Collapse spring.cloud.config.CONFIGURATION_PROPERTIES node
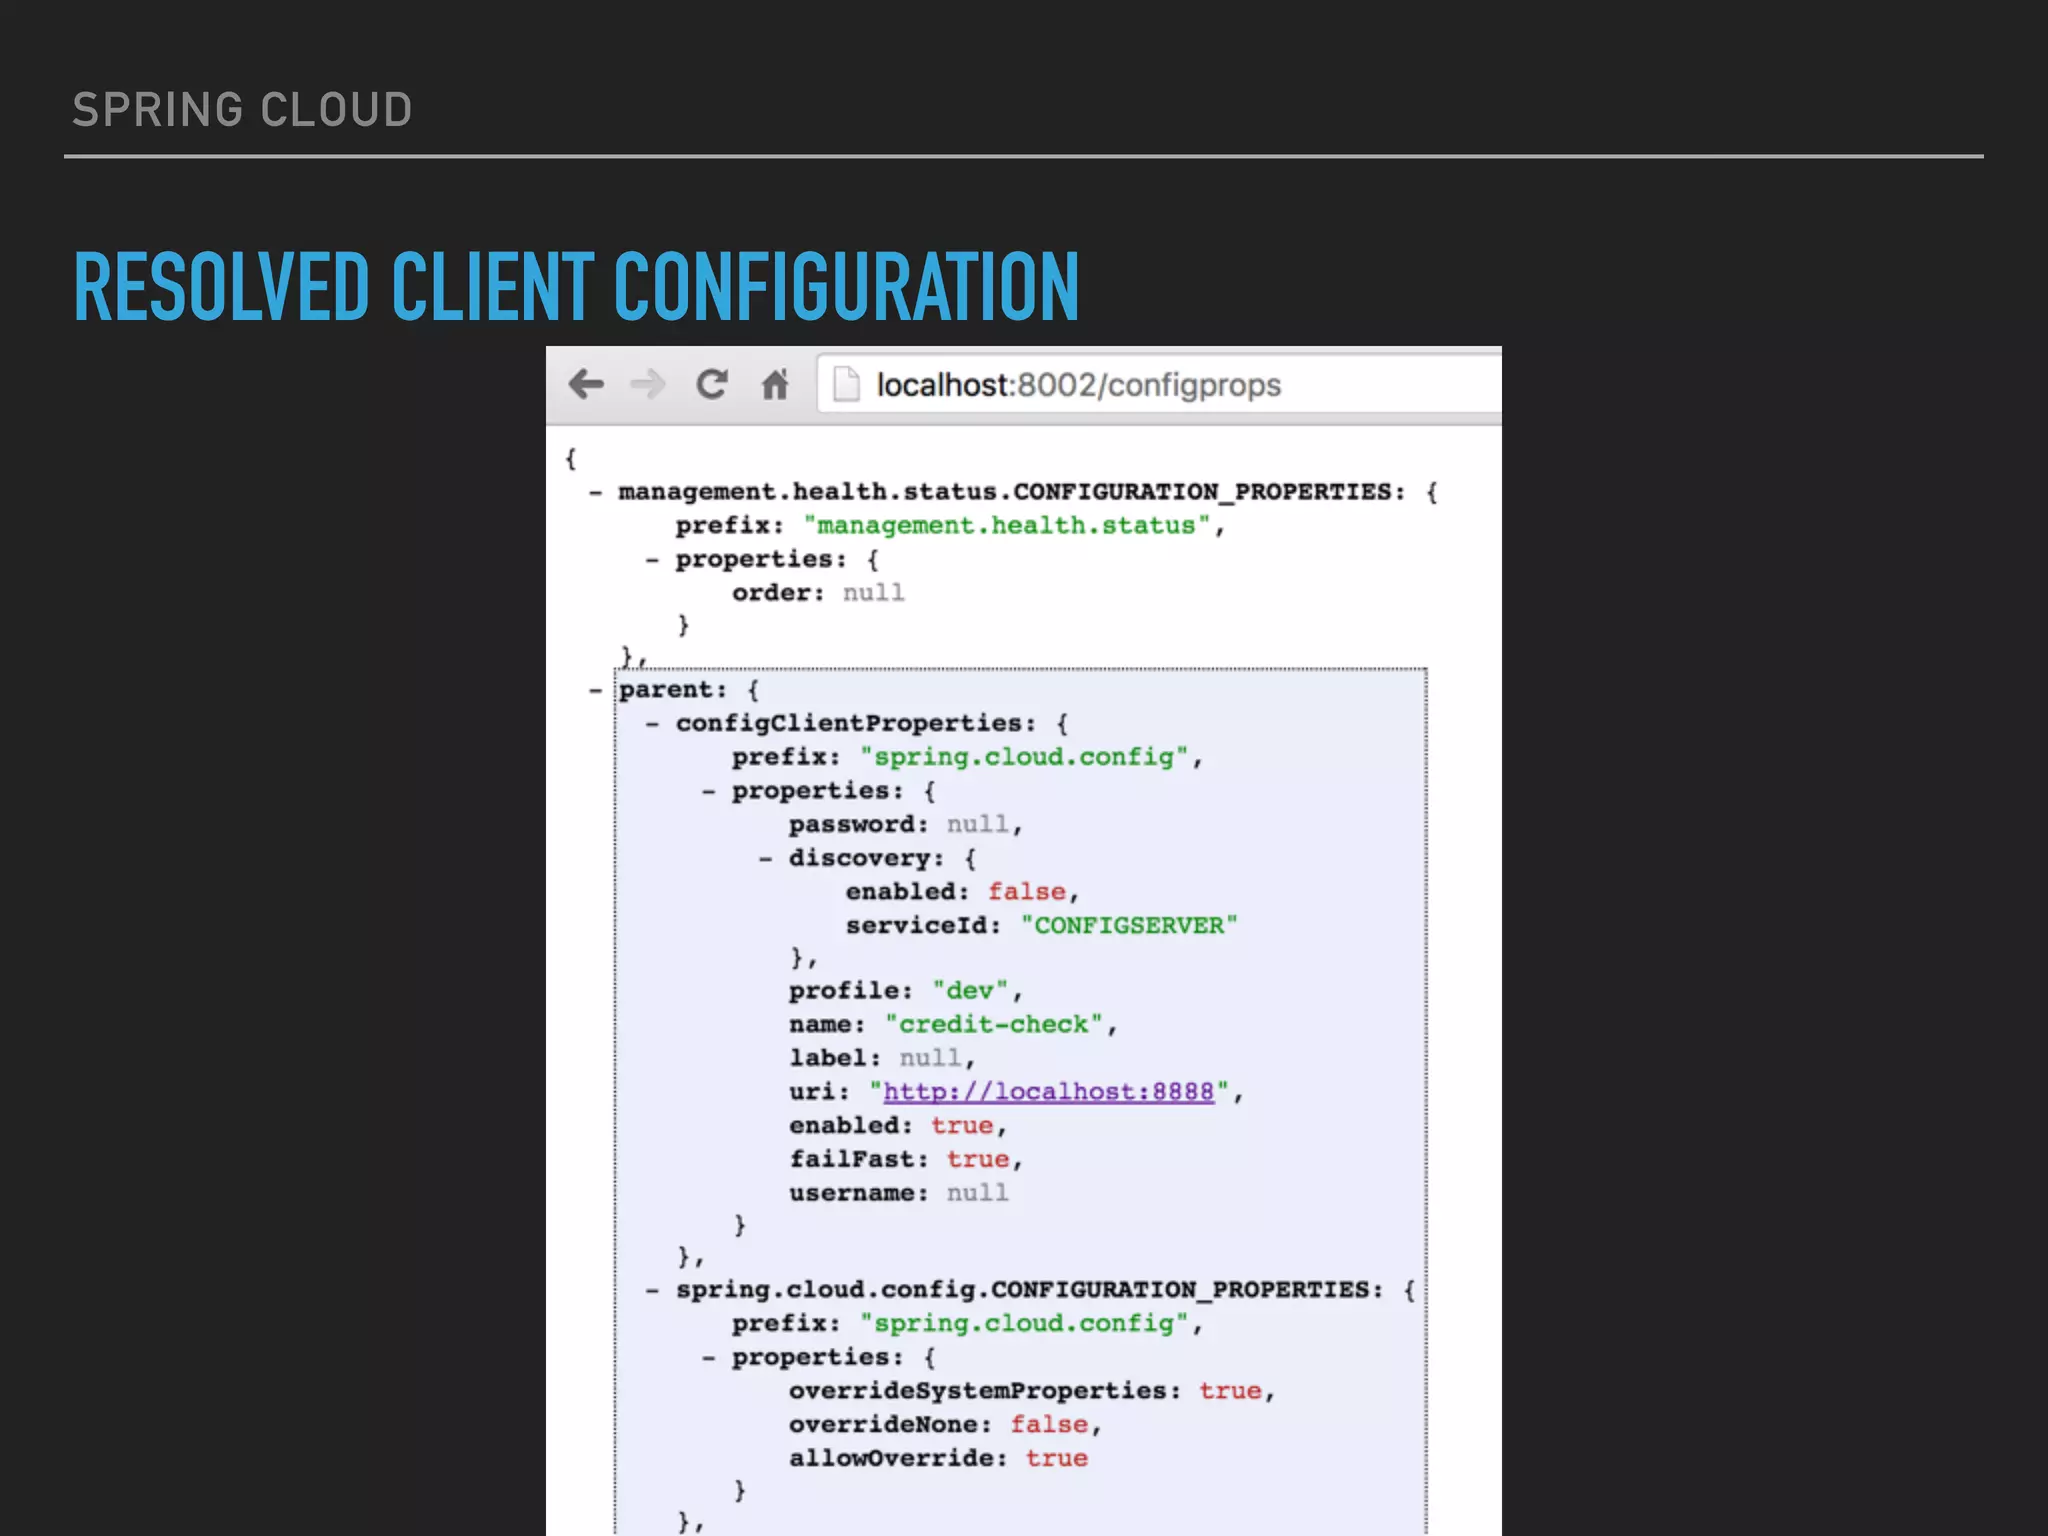Screen dimensions: 2048x1536 [x=653, y=1291]
